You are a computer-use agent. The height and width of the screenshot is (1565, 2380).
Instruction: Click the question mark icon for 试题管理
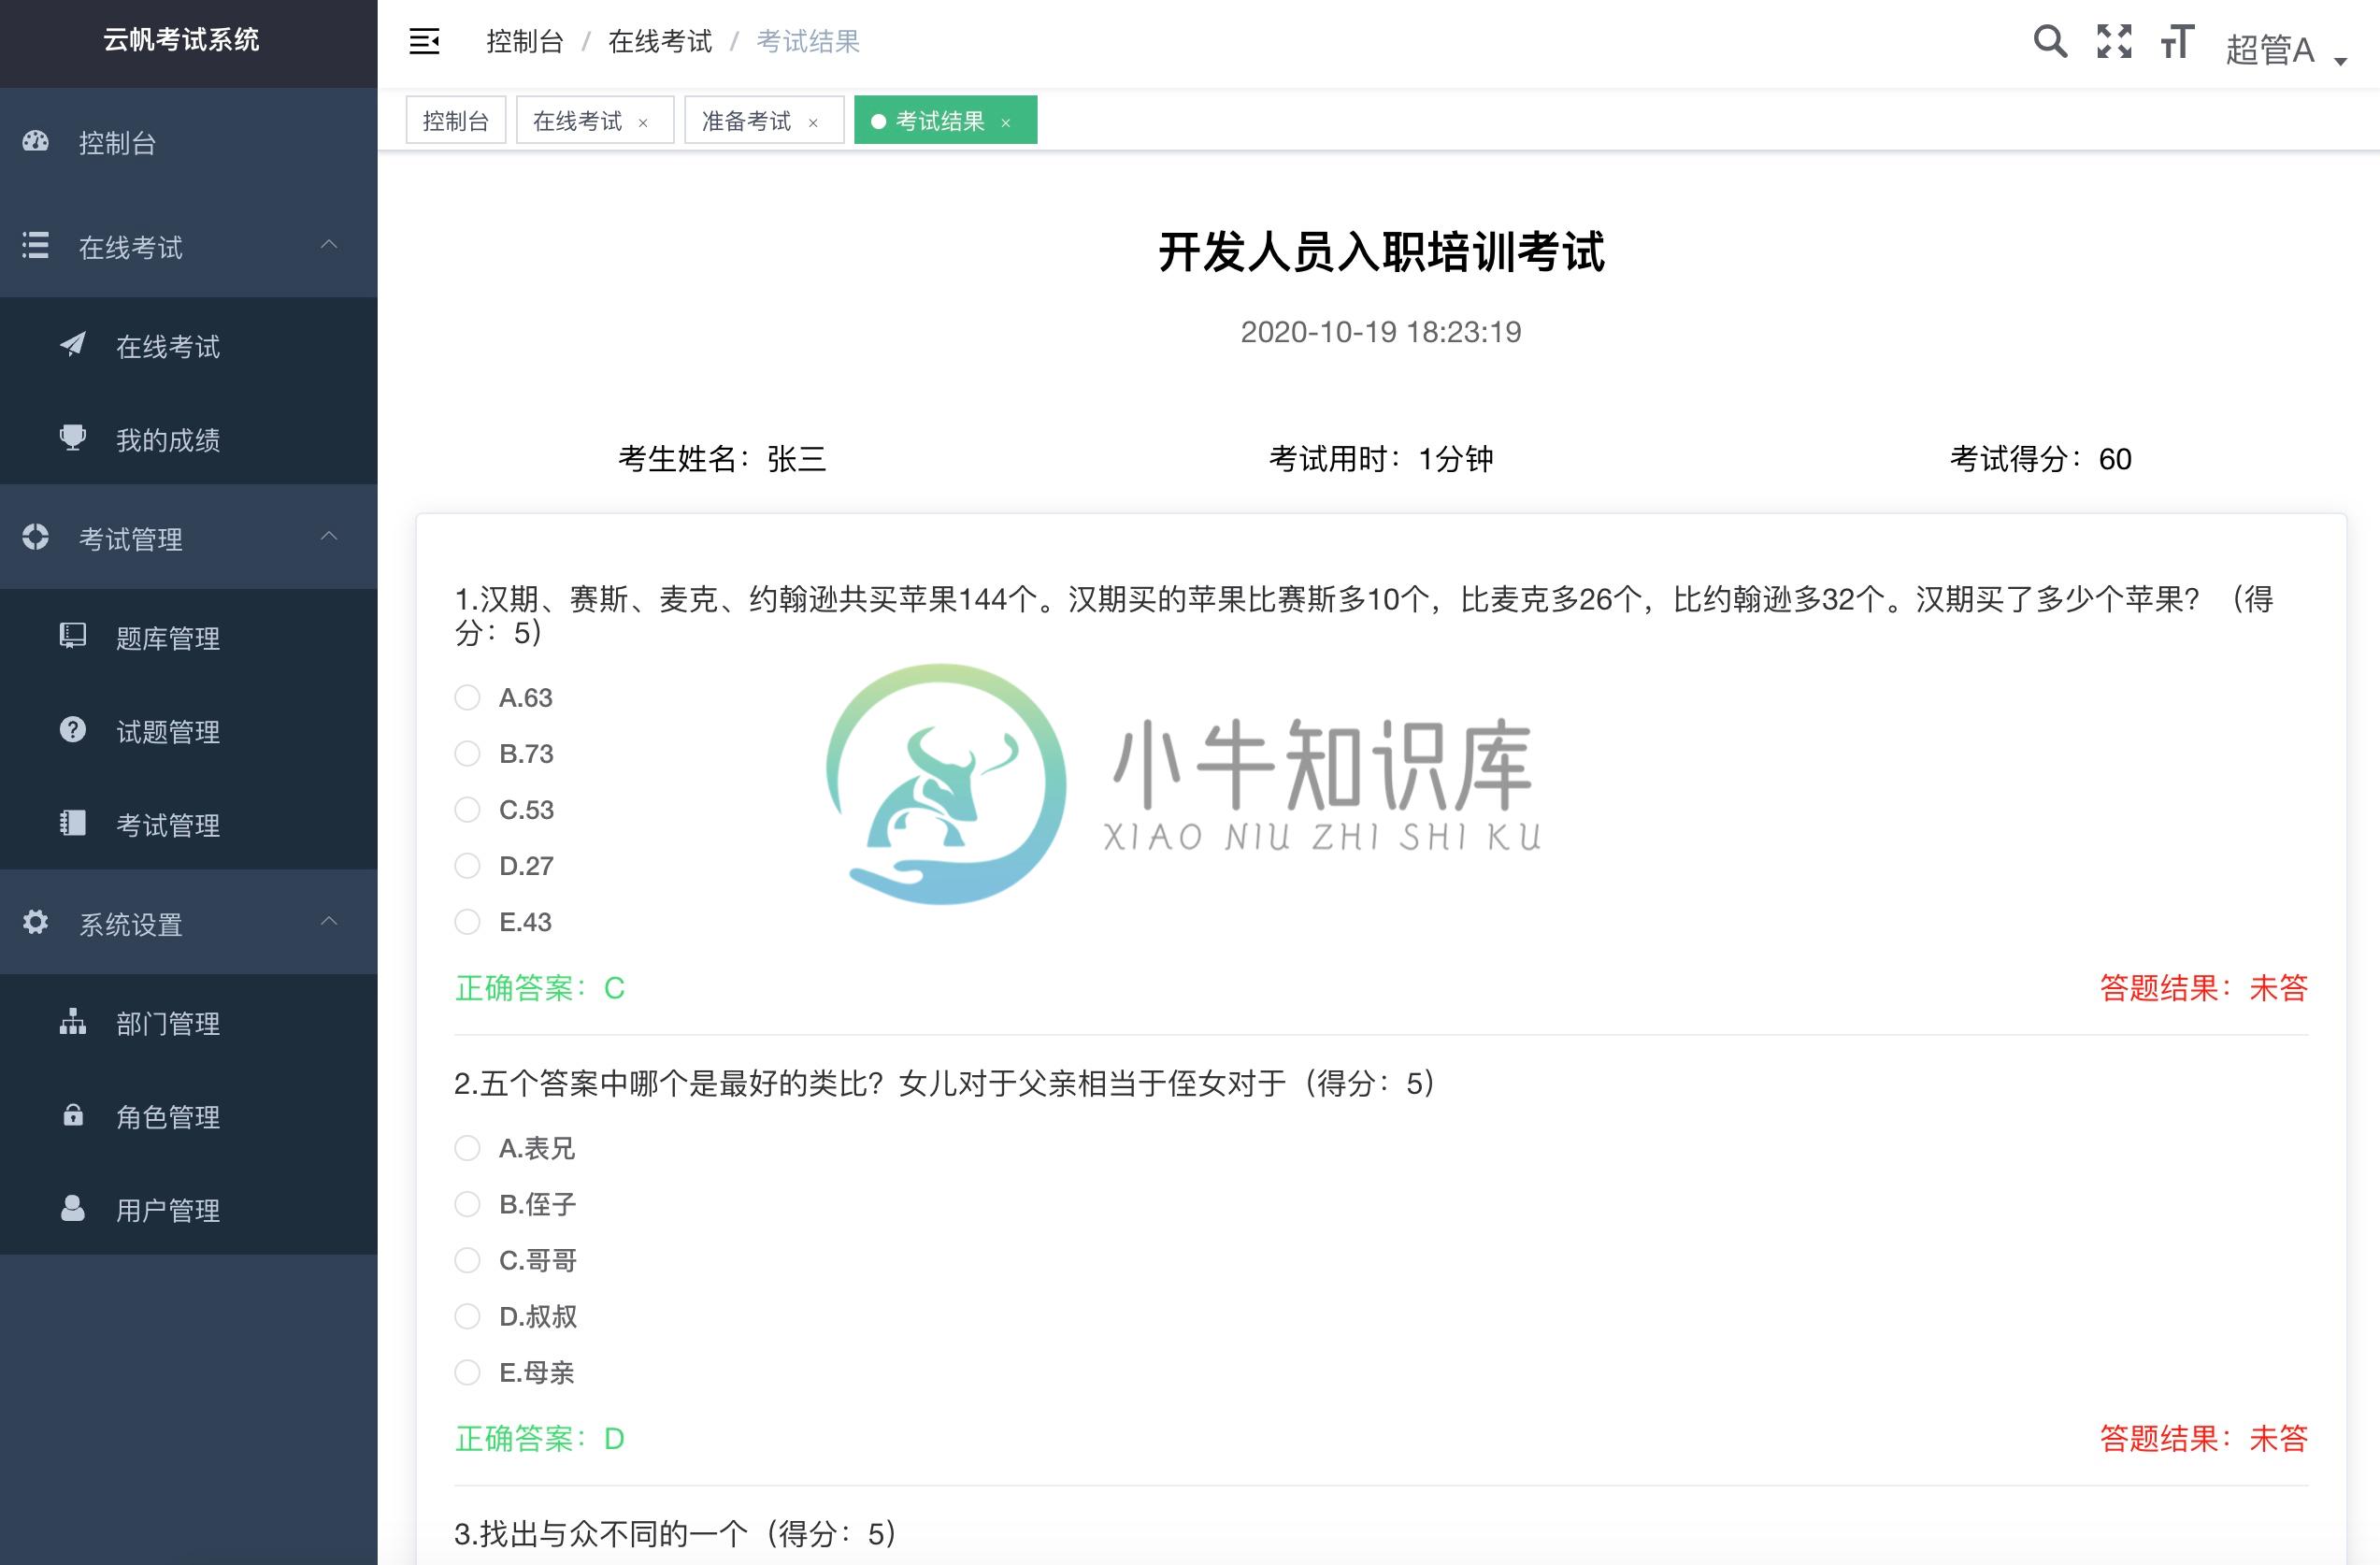coord(73,730)
